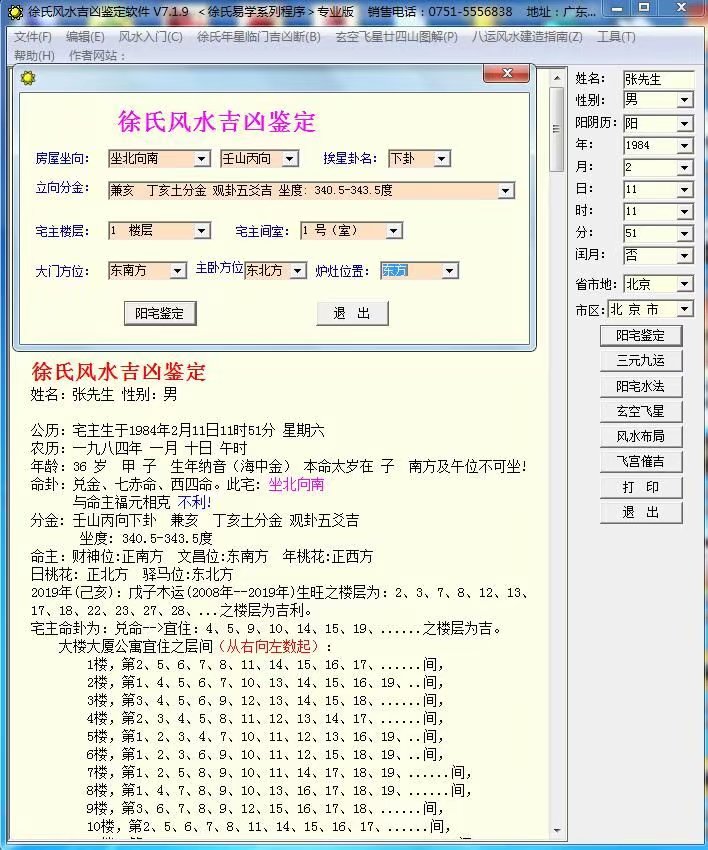Click the 打 印 button

pyautogui.click(x=641, y=487)
